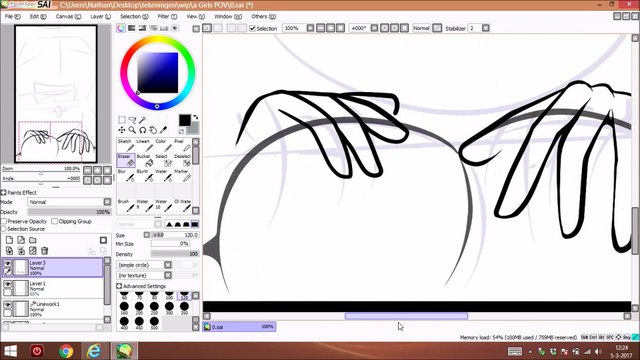Select Layer 1 in layer list
Viewport: 640px width, 360px height.
pos(53,288)
